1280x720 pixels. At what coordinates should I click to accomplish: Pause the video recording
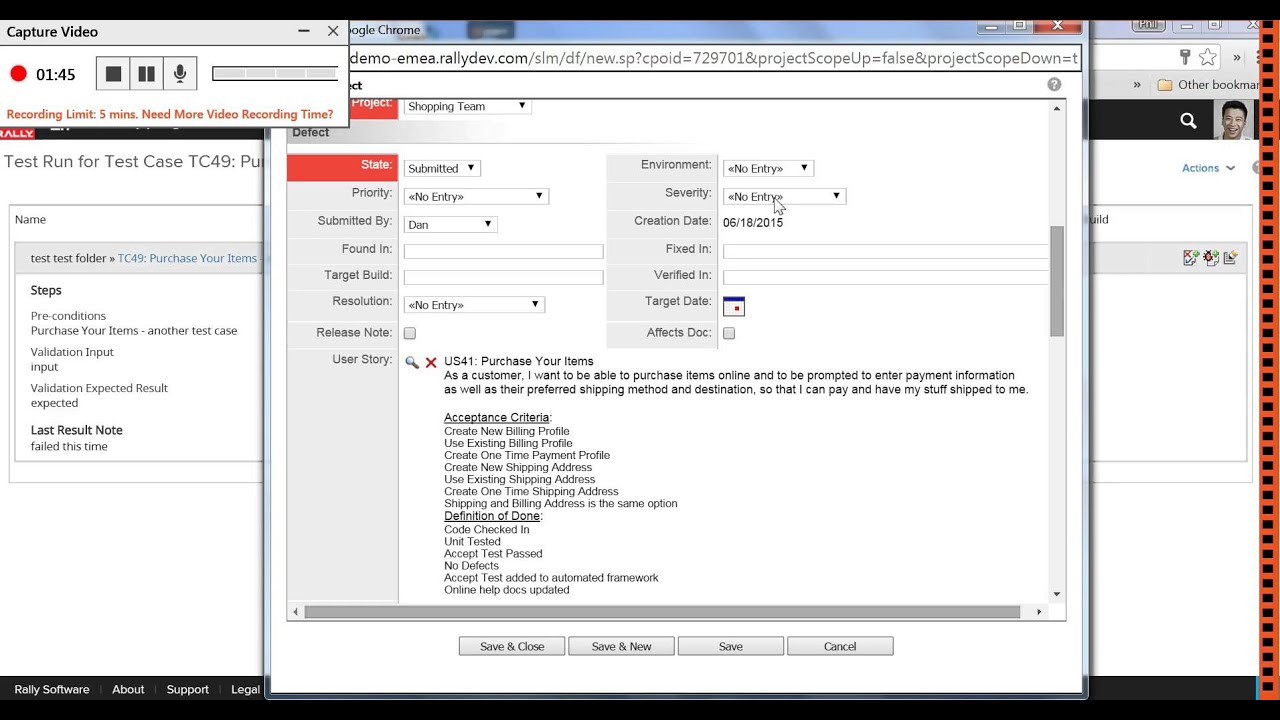tap(146, 74)
